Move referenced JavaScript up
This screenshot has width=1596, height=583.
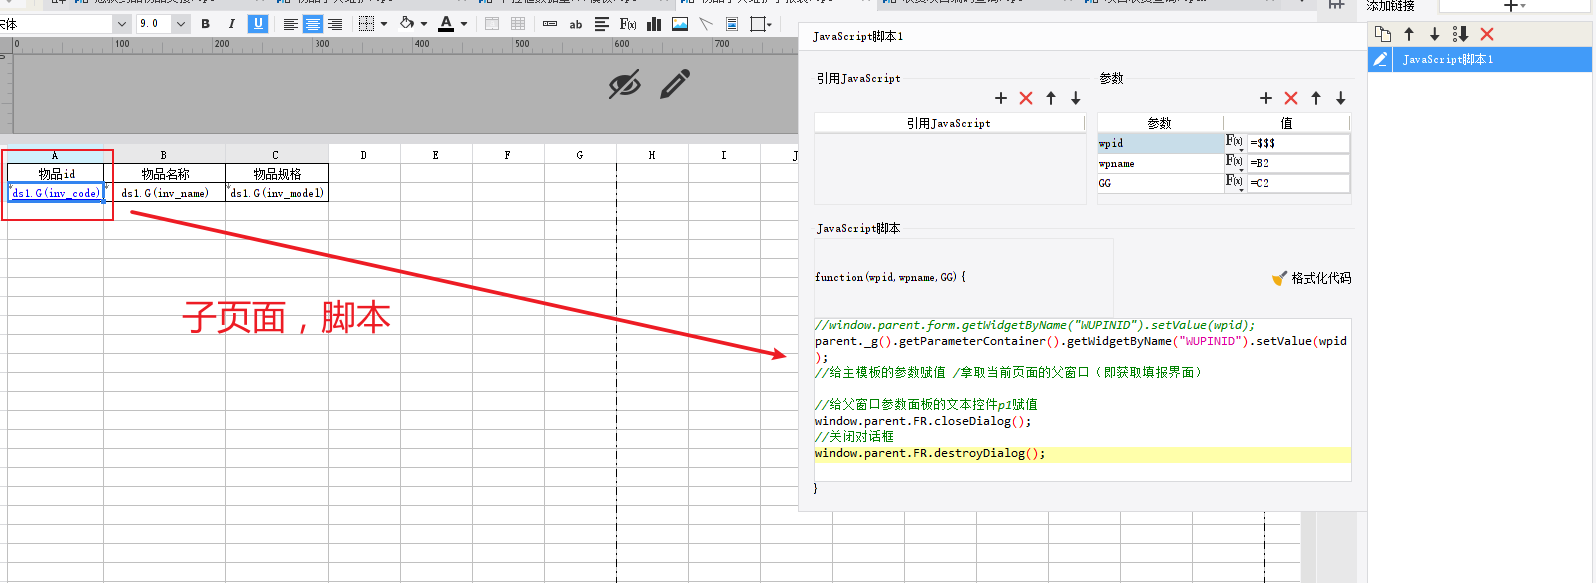click(1051, 98)
